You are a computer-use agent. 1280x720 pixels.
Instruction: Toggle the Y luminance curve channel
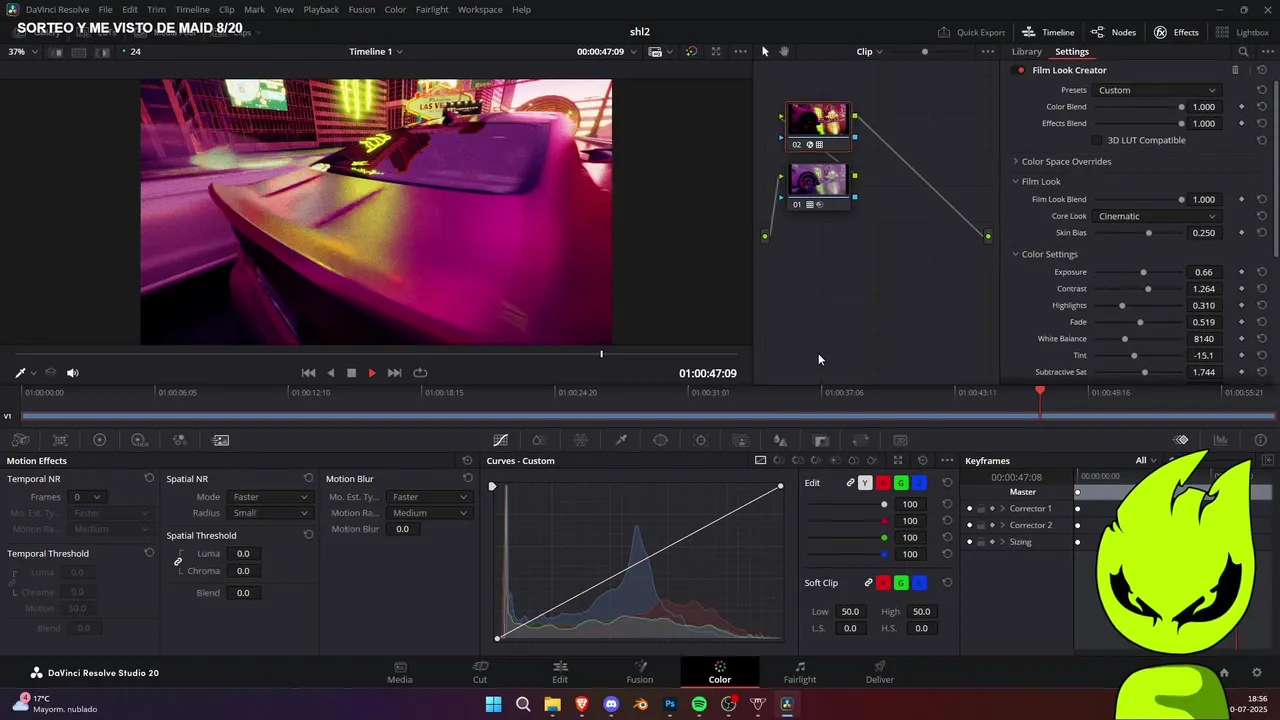[865, 483]
